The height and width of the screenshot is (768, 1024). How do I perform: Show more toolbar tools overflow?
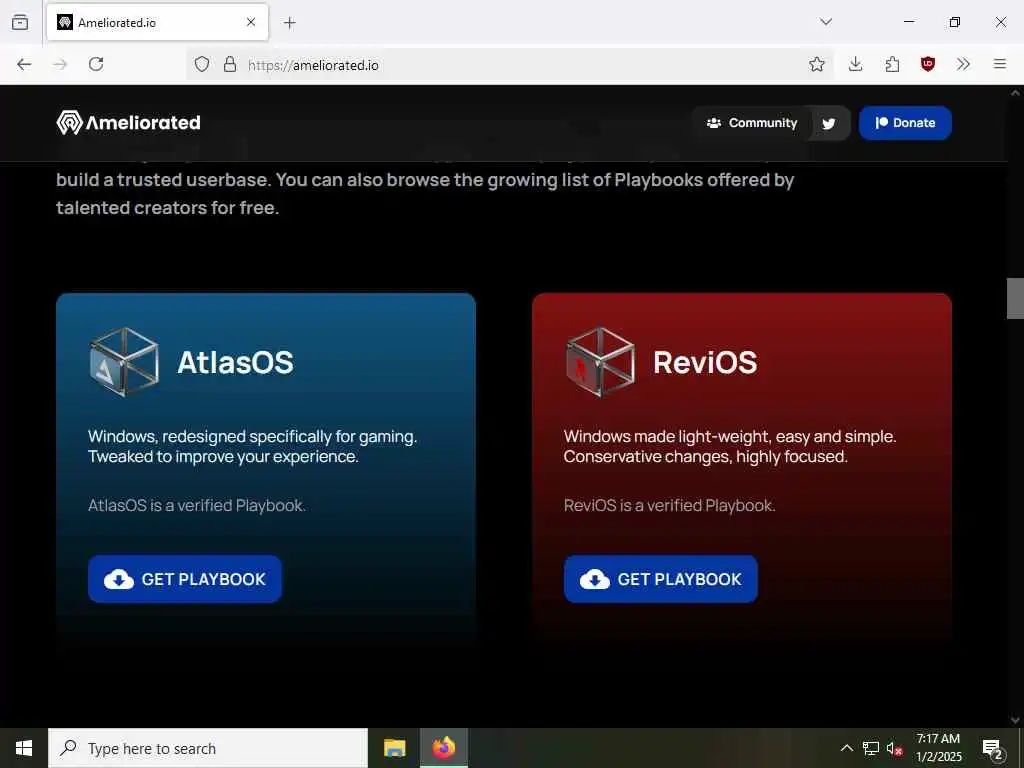click(x=963, y=64)
